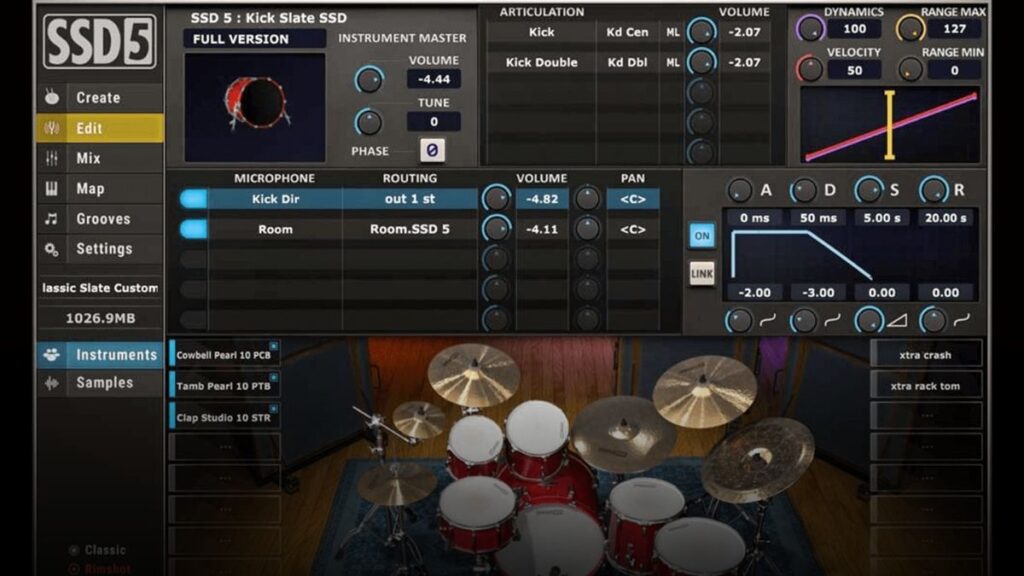Click the Velocity value 50
This screenshot has width=1024, height=576.
pyautogui.click(x=854, y=71)
